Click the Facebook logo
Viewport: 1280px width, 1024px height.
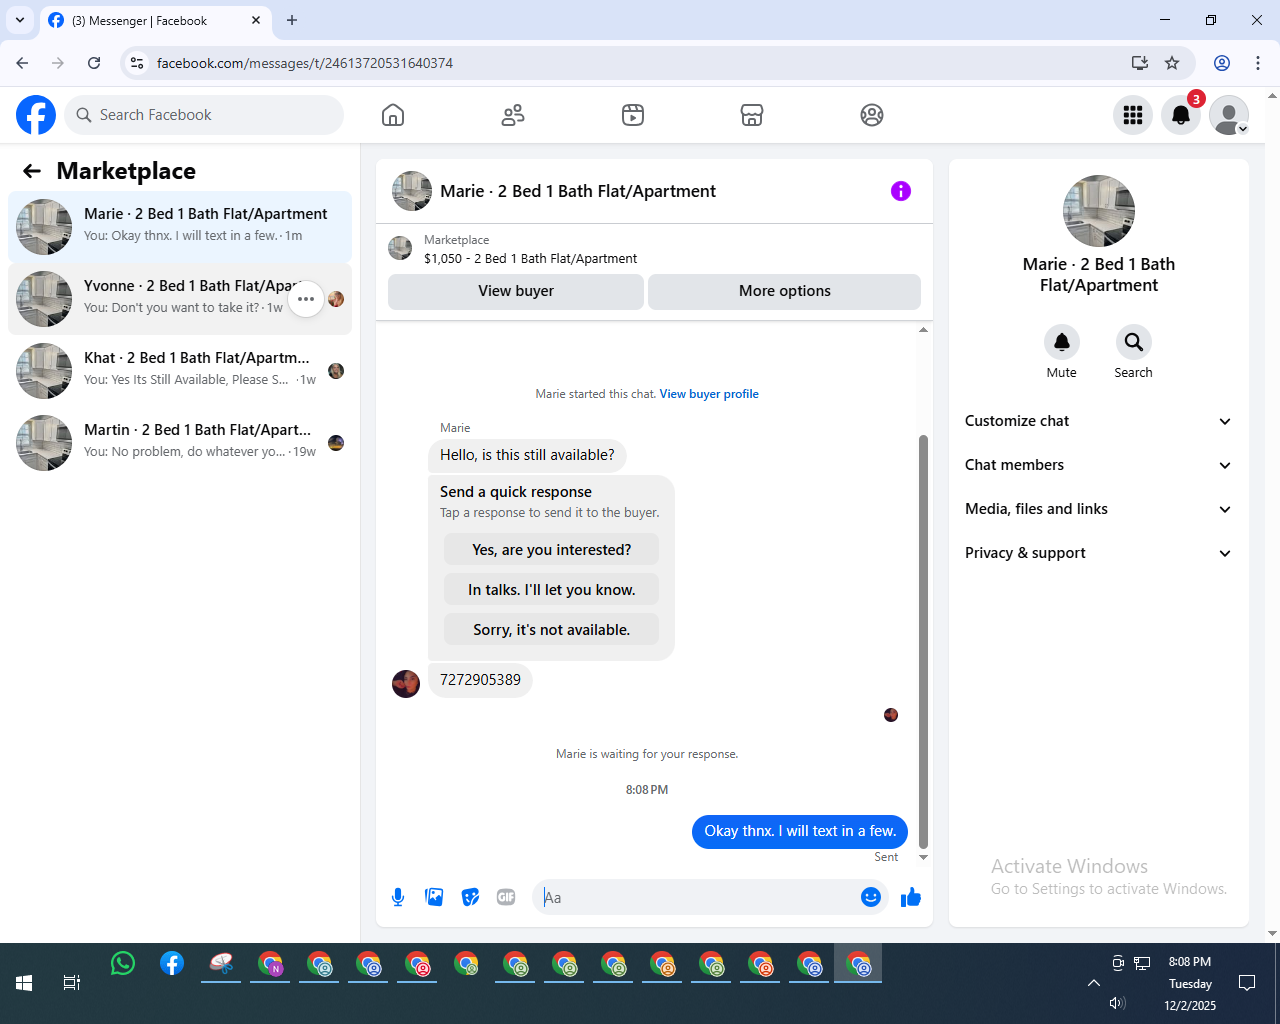36,115
